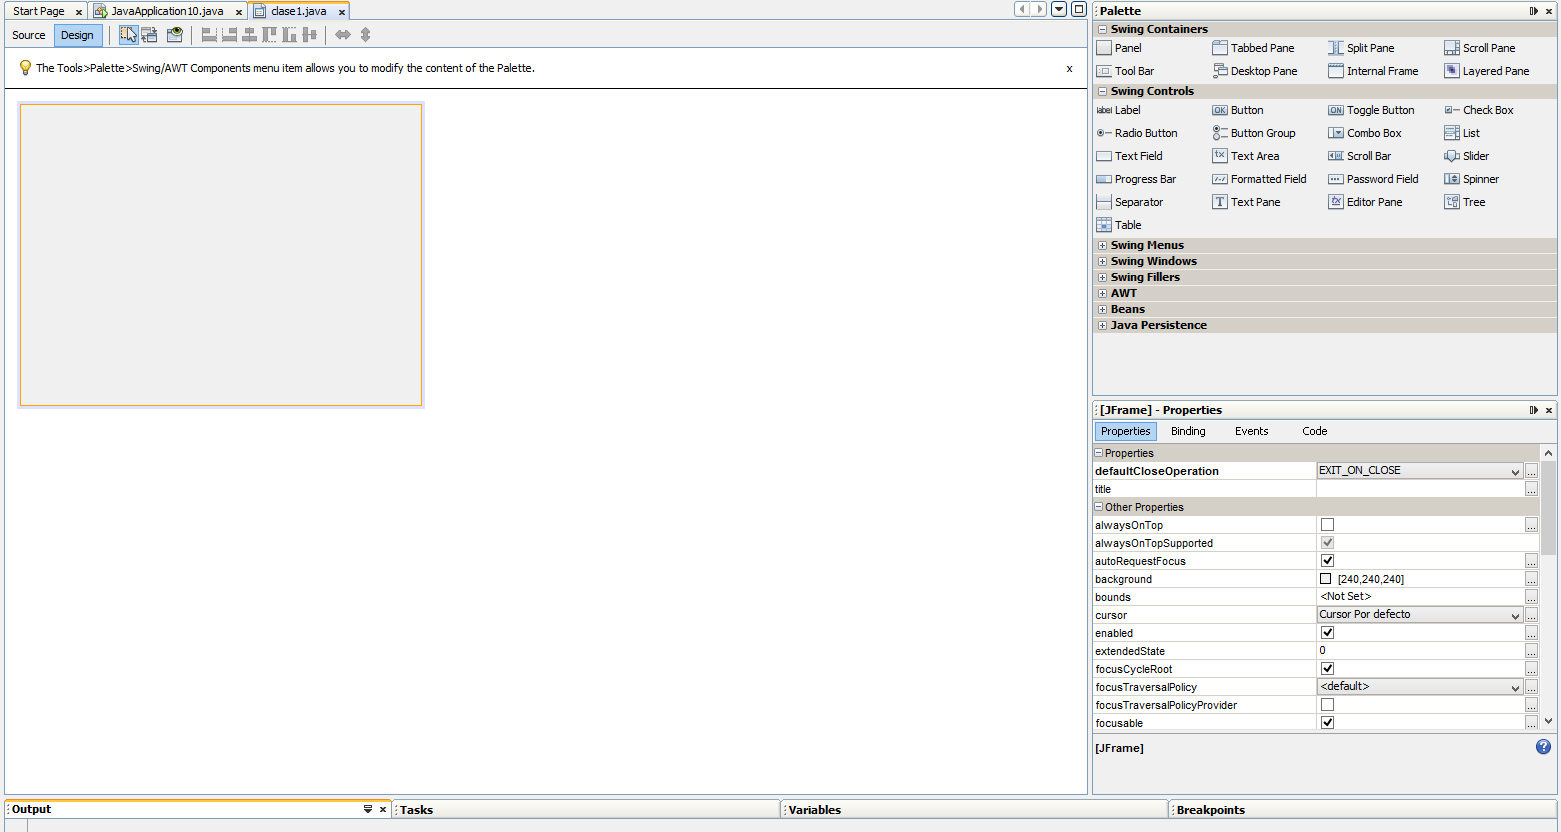Toggle the enabled property checkbox
The height and width of the screenshot is (832, 1561).
click(x=1327, y=633)
